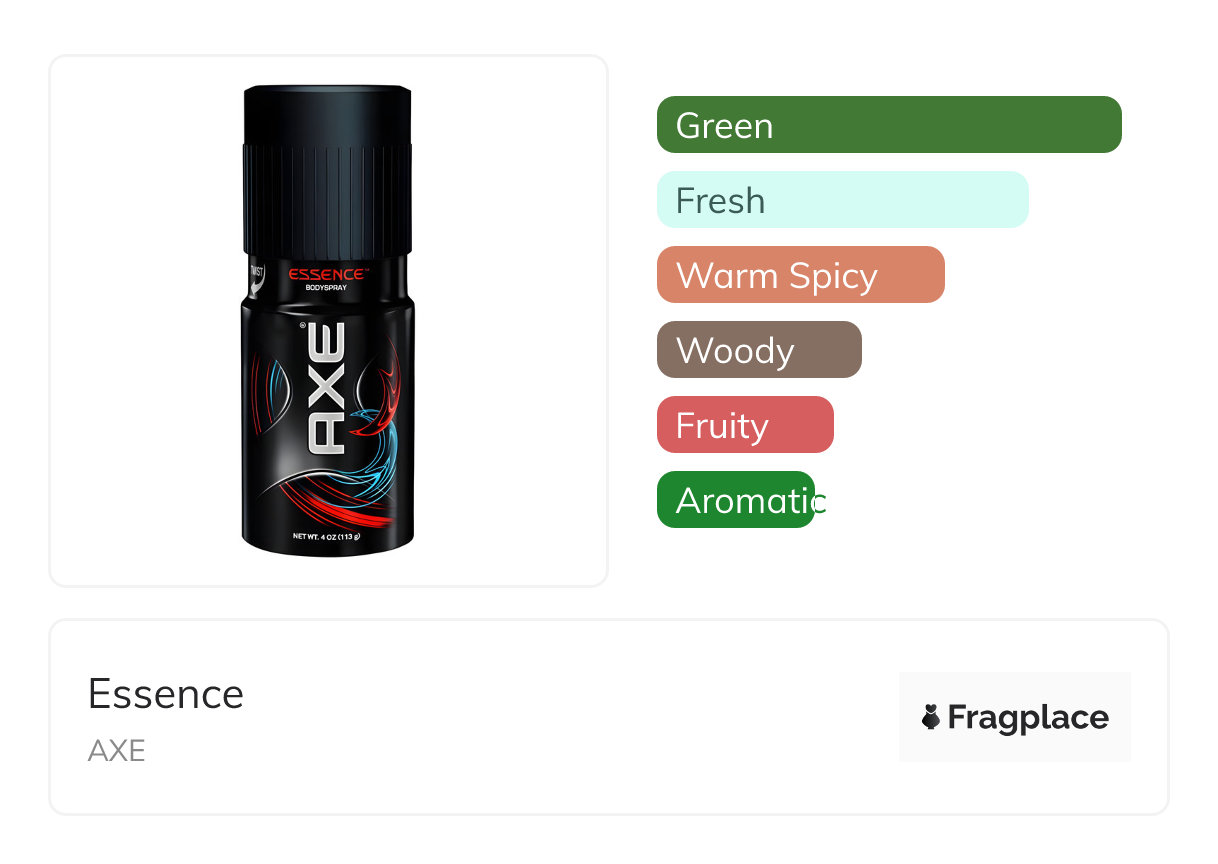Open the AXE brand name link
The width and height of the screenshot is (1218, 864).
117,751
